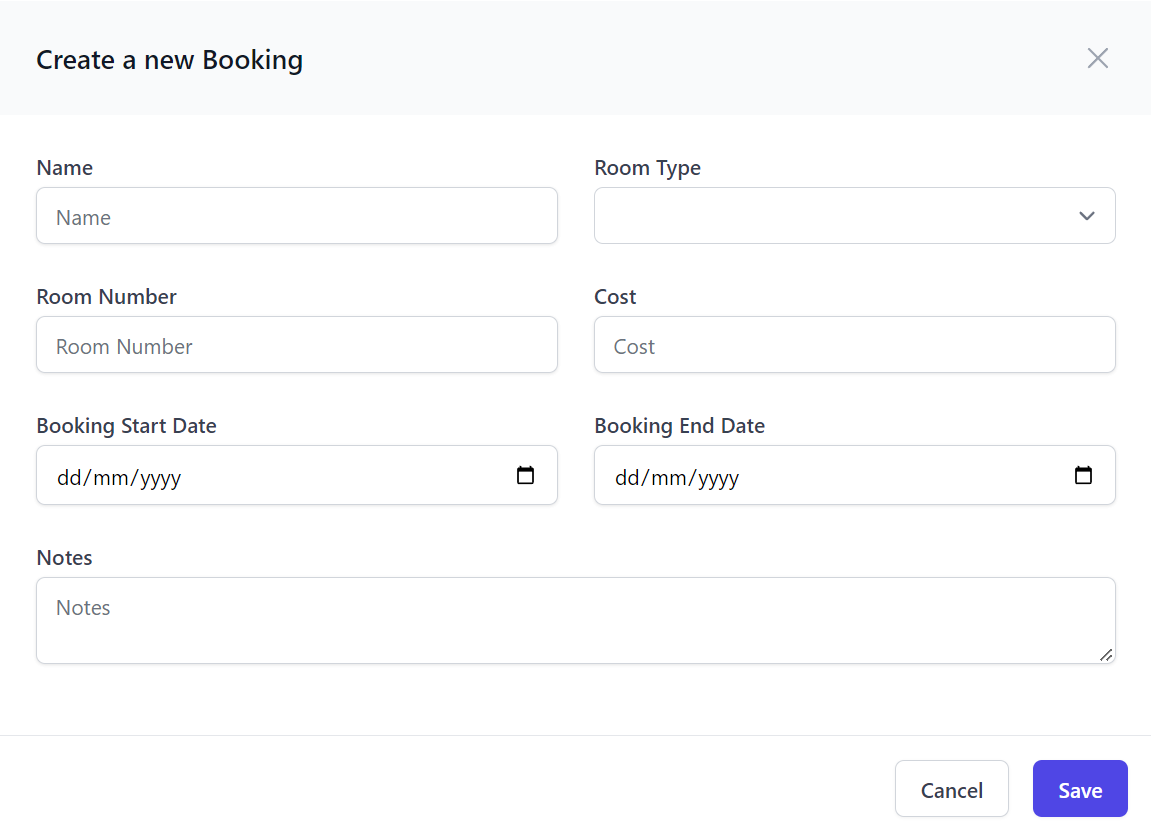This screenshot has width=1151, height=839.
Task: Open the Booking Start Date calendar picker
Action: coord(525,476)
